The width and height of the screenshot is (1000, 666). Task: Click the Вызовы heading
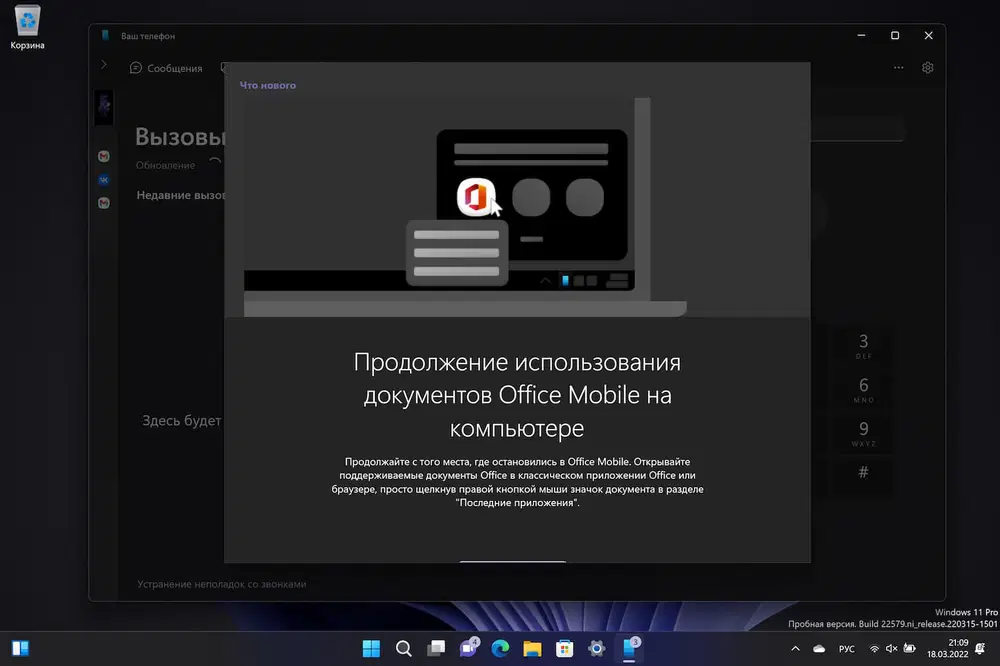click(180, 137)
